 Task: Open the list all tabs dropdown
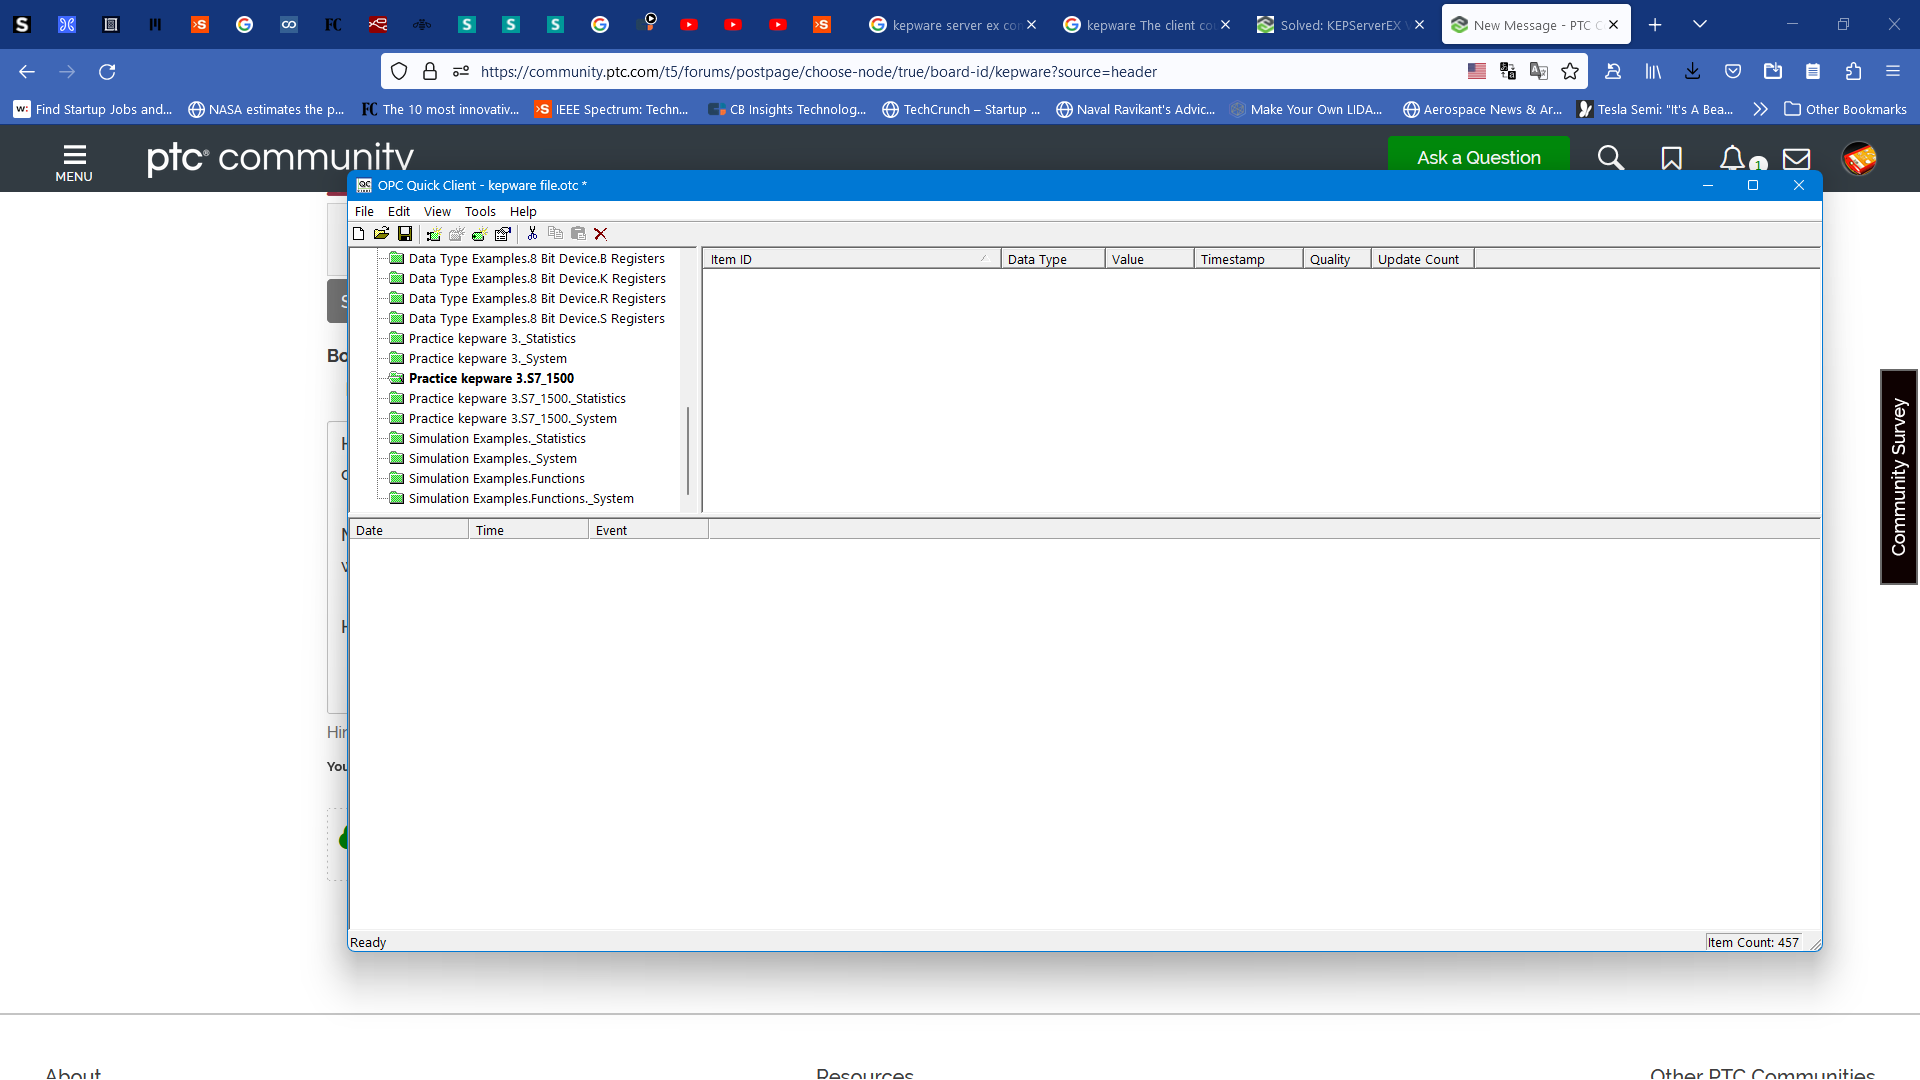pos(1699,24)
